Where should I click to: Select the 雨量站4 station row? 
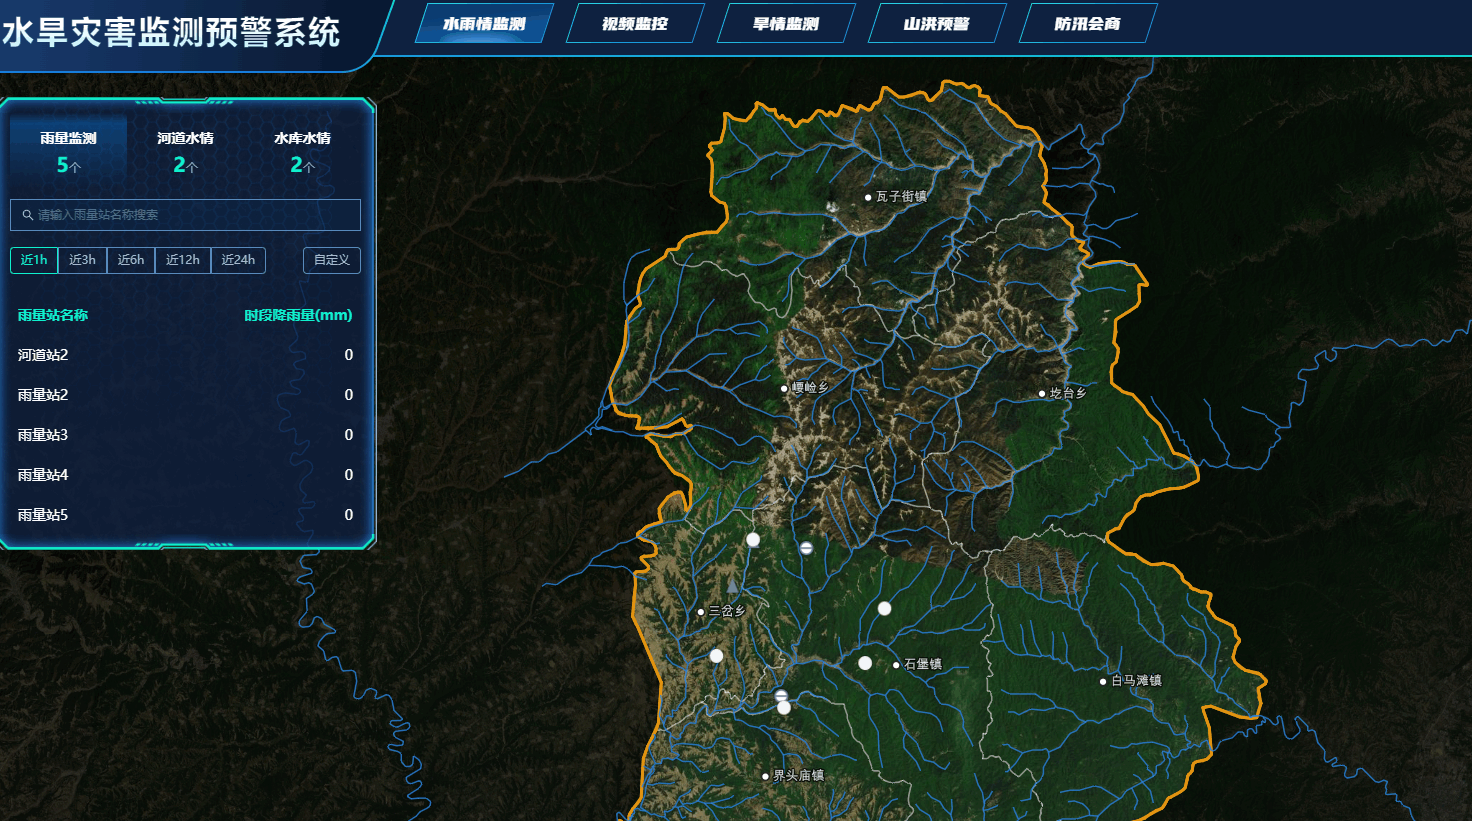185,475
